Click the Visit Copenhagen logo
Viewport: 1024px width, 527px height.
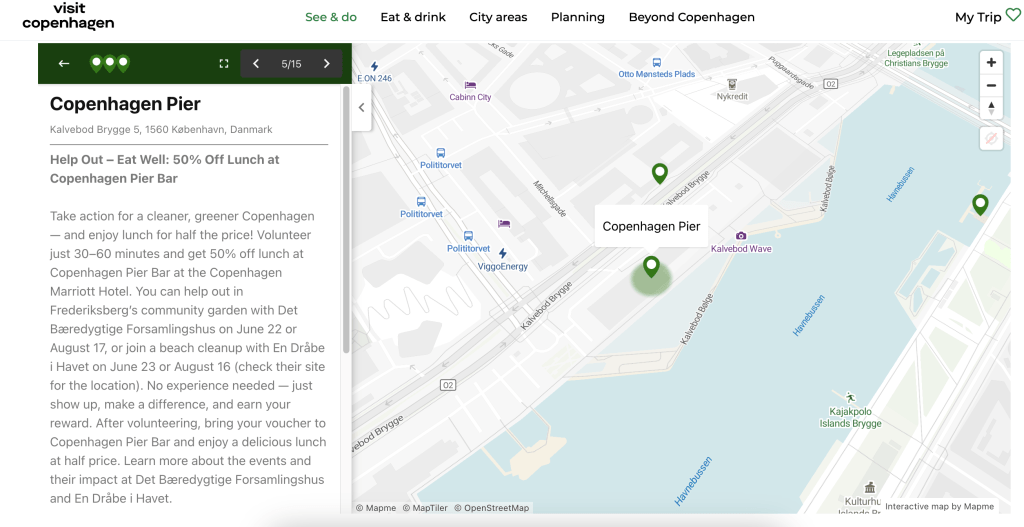tap(68, 16)
